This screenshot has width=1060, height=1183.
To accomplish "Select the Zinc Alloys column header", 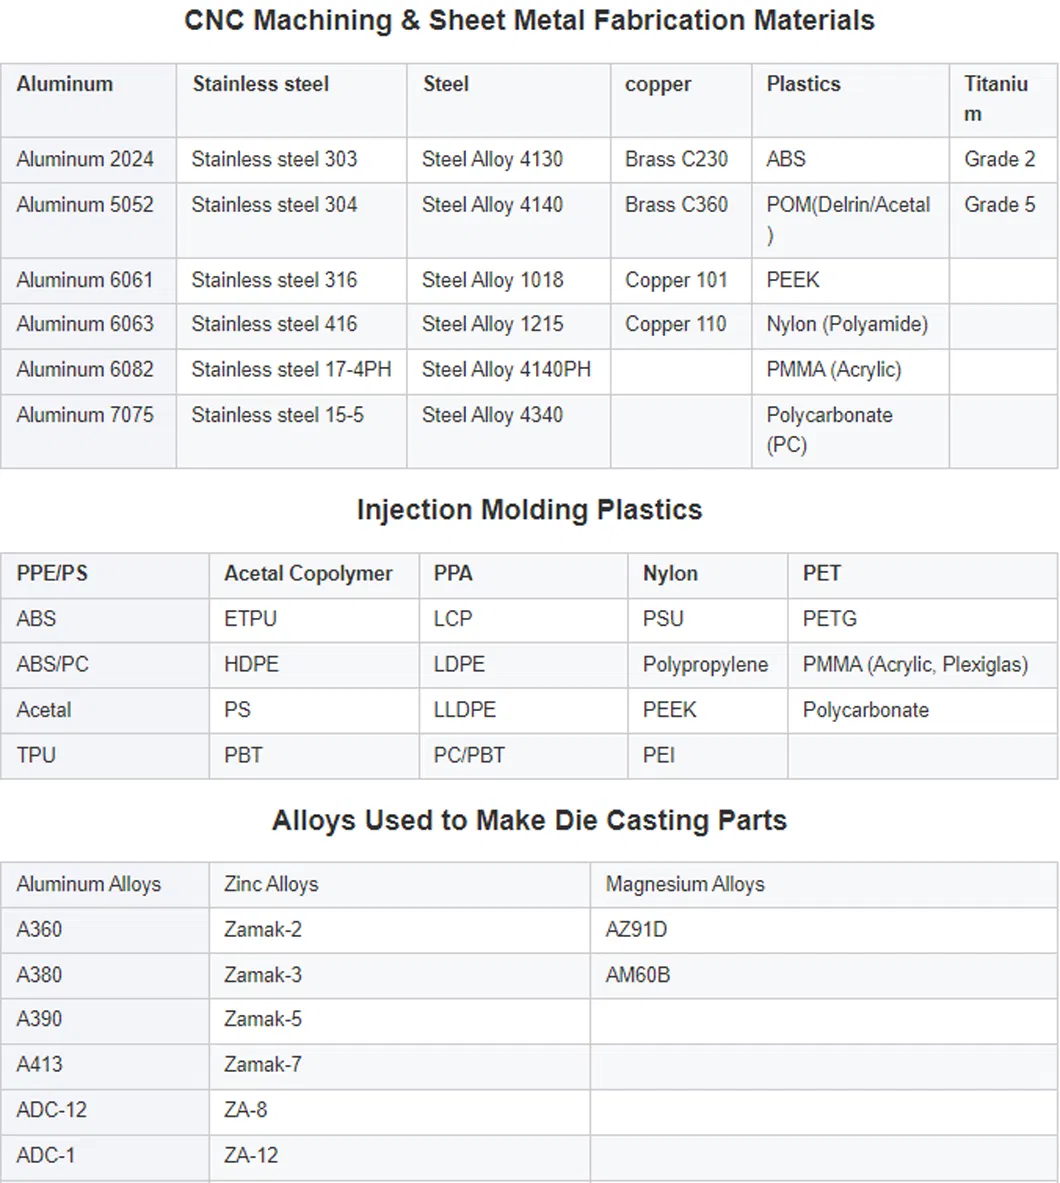I will pyautogui.click(x=271, y=884).
